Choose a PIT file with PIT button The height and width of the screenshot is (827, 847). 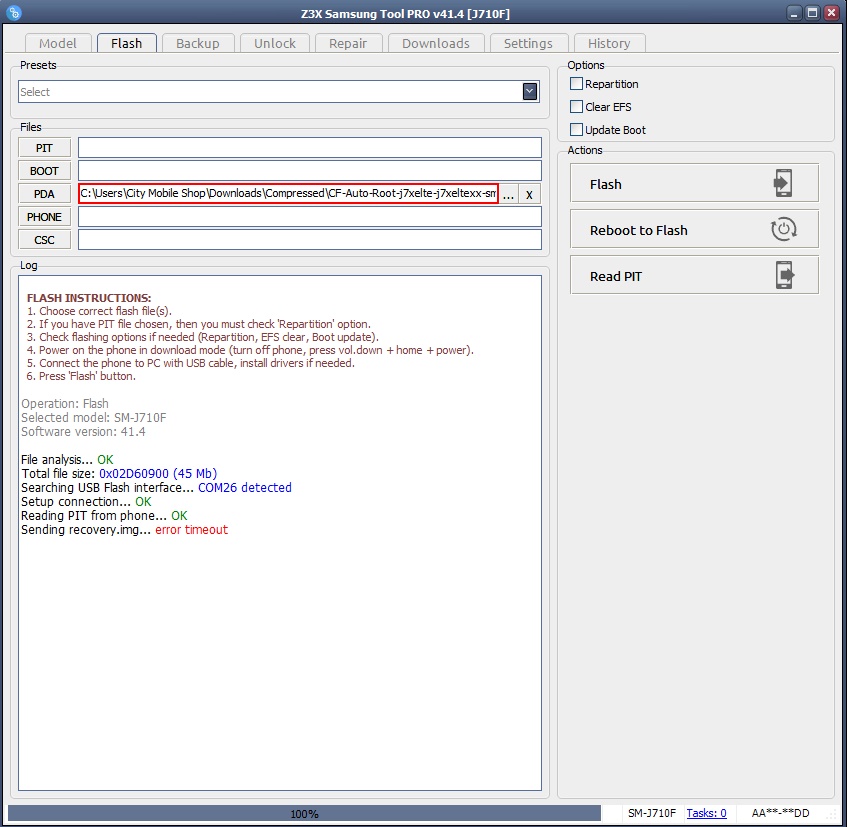[x=44, y=148]
